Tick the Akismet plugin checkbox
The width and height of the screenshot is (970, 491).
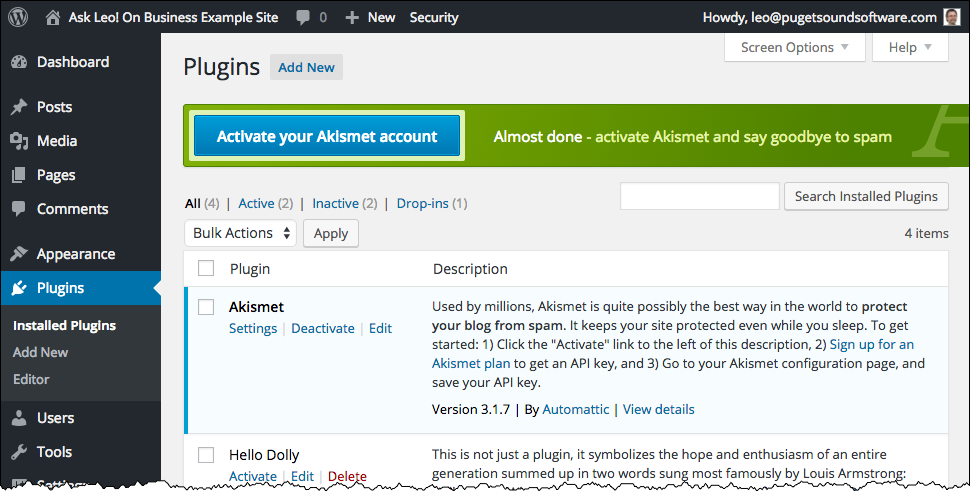(206, 307)
